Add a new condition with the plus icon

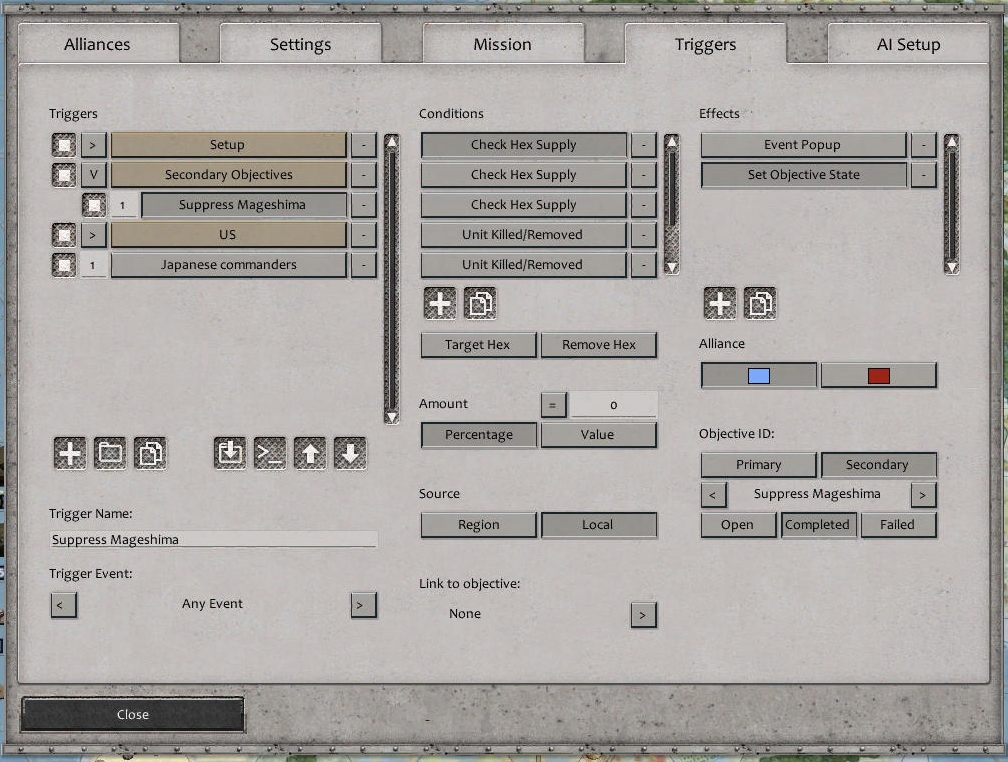tap(439, 303)
